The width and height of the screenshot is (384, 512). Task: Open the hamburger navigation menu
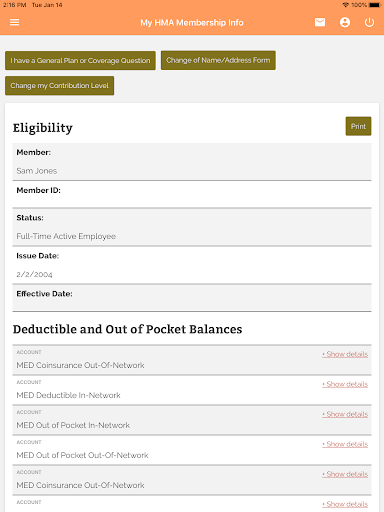[x=14, y=22]
